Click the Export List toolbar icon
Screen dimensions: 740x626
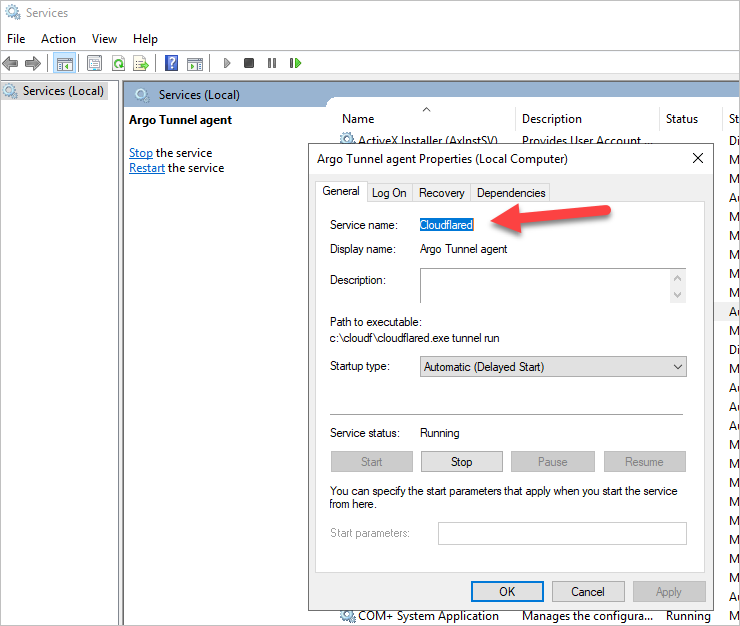tap(141, 63)
